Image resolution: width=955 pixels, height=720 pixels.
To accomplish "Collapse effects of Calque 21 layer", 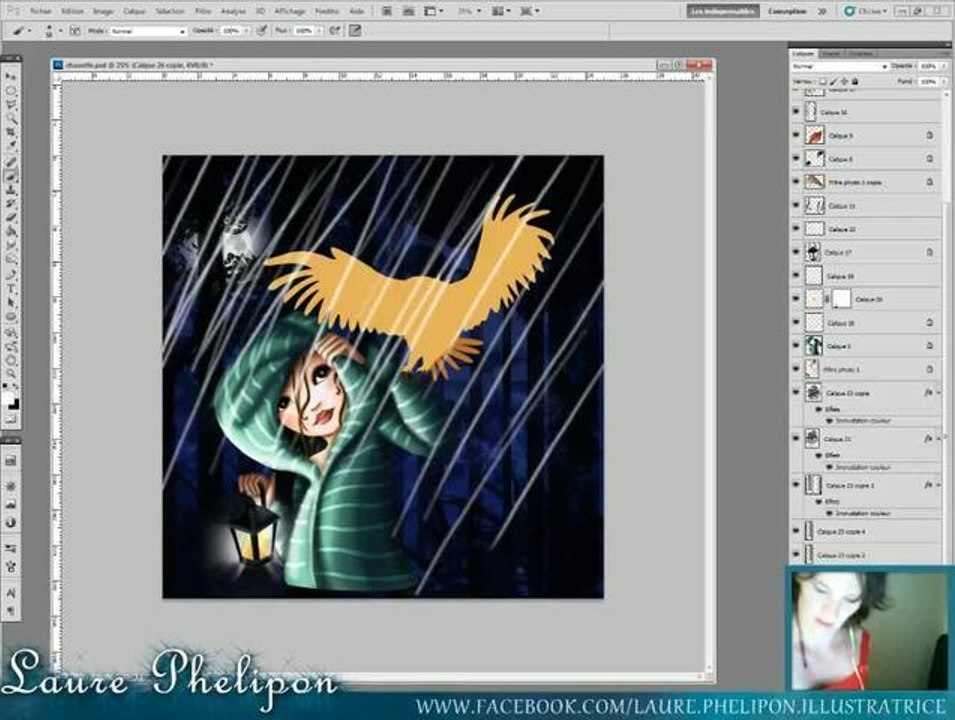I will [x=939, y=438].
